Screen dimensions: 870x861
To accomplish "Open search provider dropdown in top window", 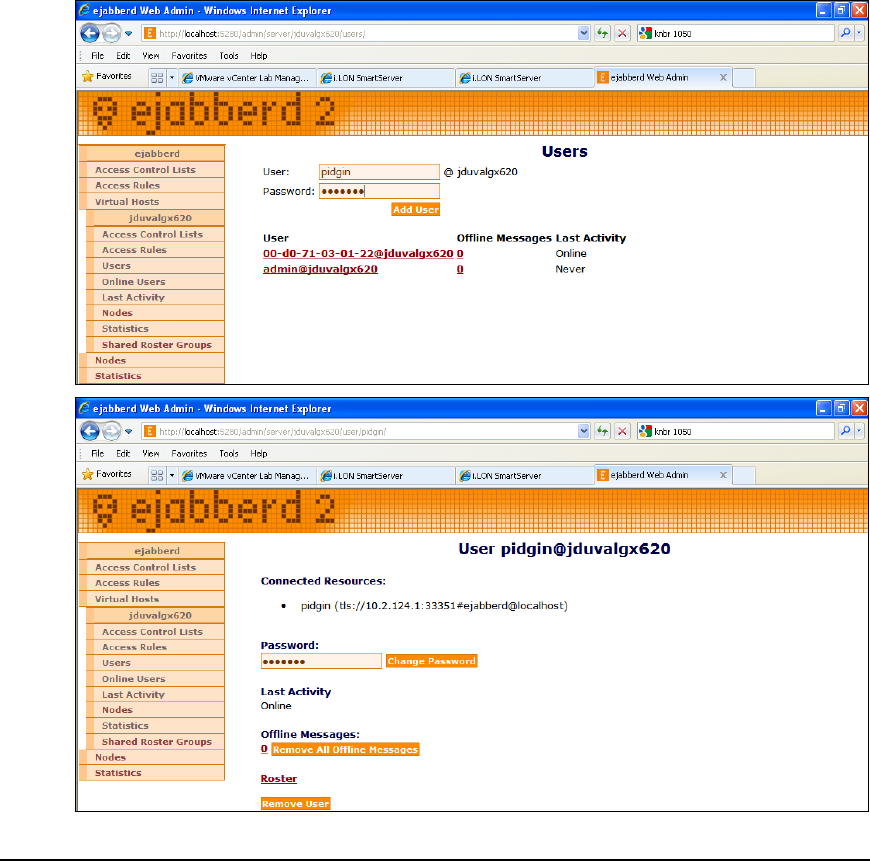I will pyautogui.click(x=859, y=33).
